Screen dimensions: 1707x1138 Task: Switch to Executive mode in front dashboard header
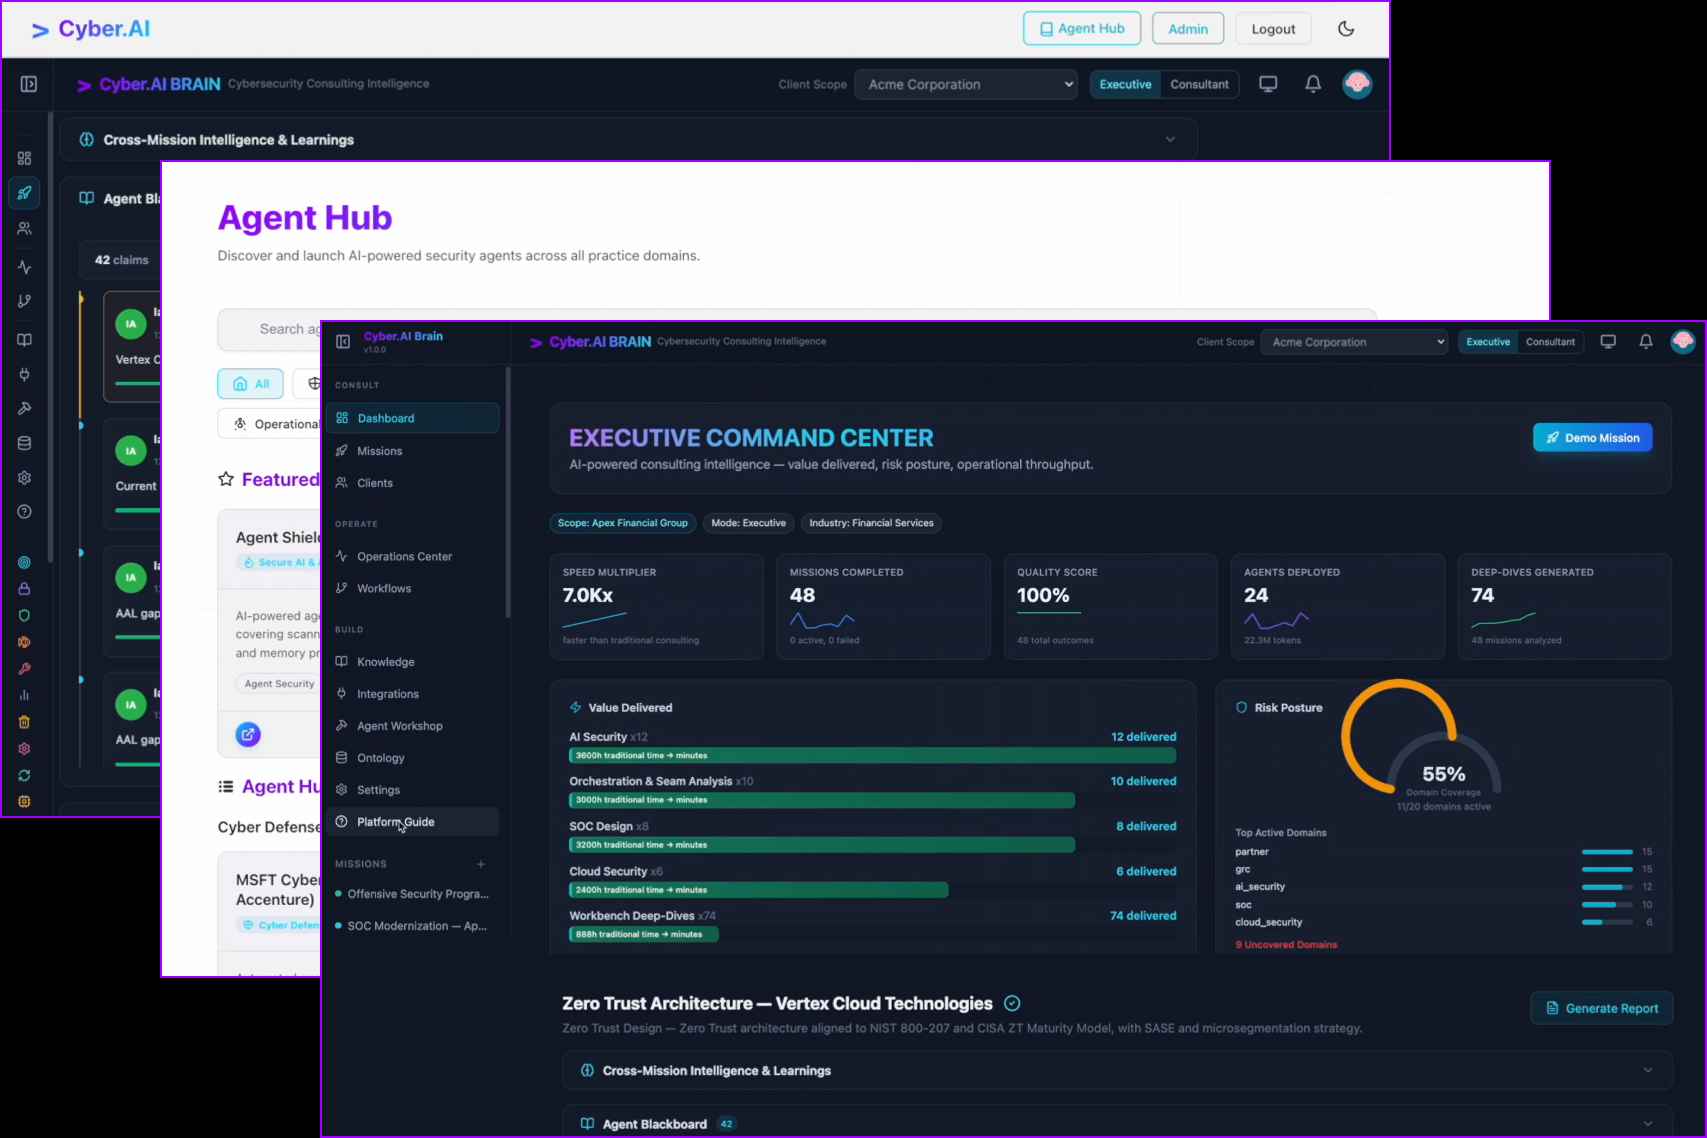[x=1488, y=342]
